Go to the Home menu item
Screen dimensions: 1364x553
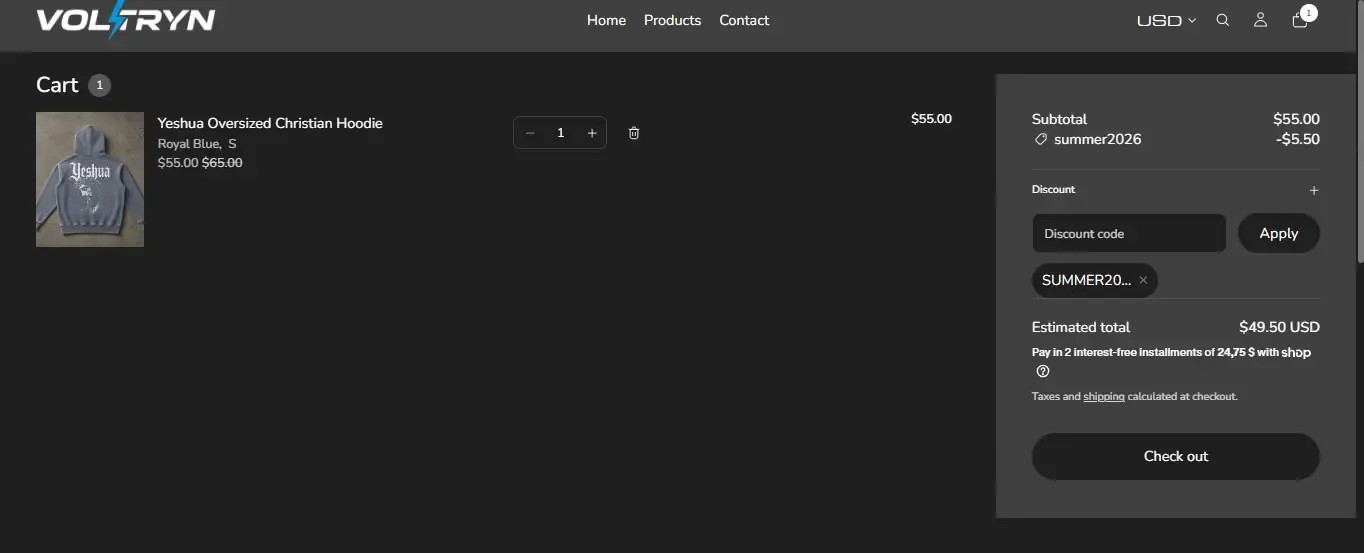(x=606, y=20)
